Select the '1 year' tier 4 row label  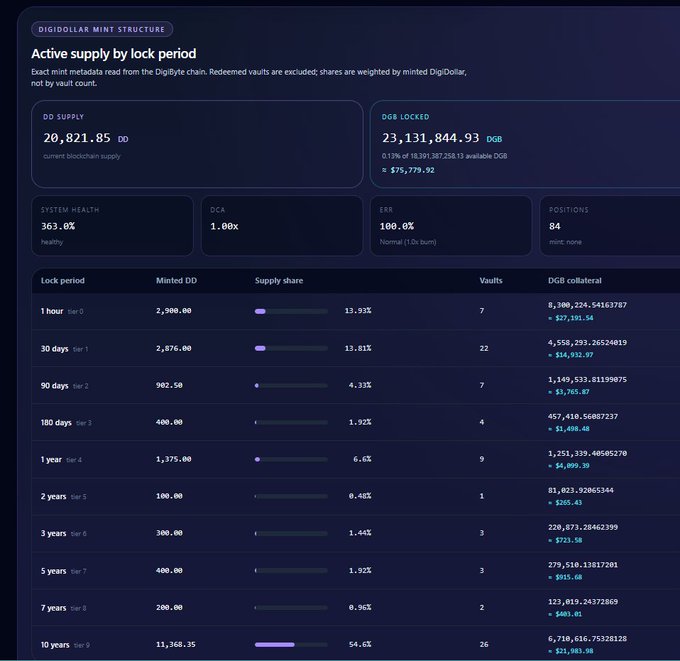51,459
